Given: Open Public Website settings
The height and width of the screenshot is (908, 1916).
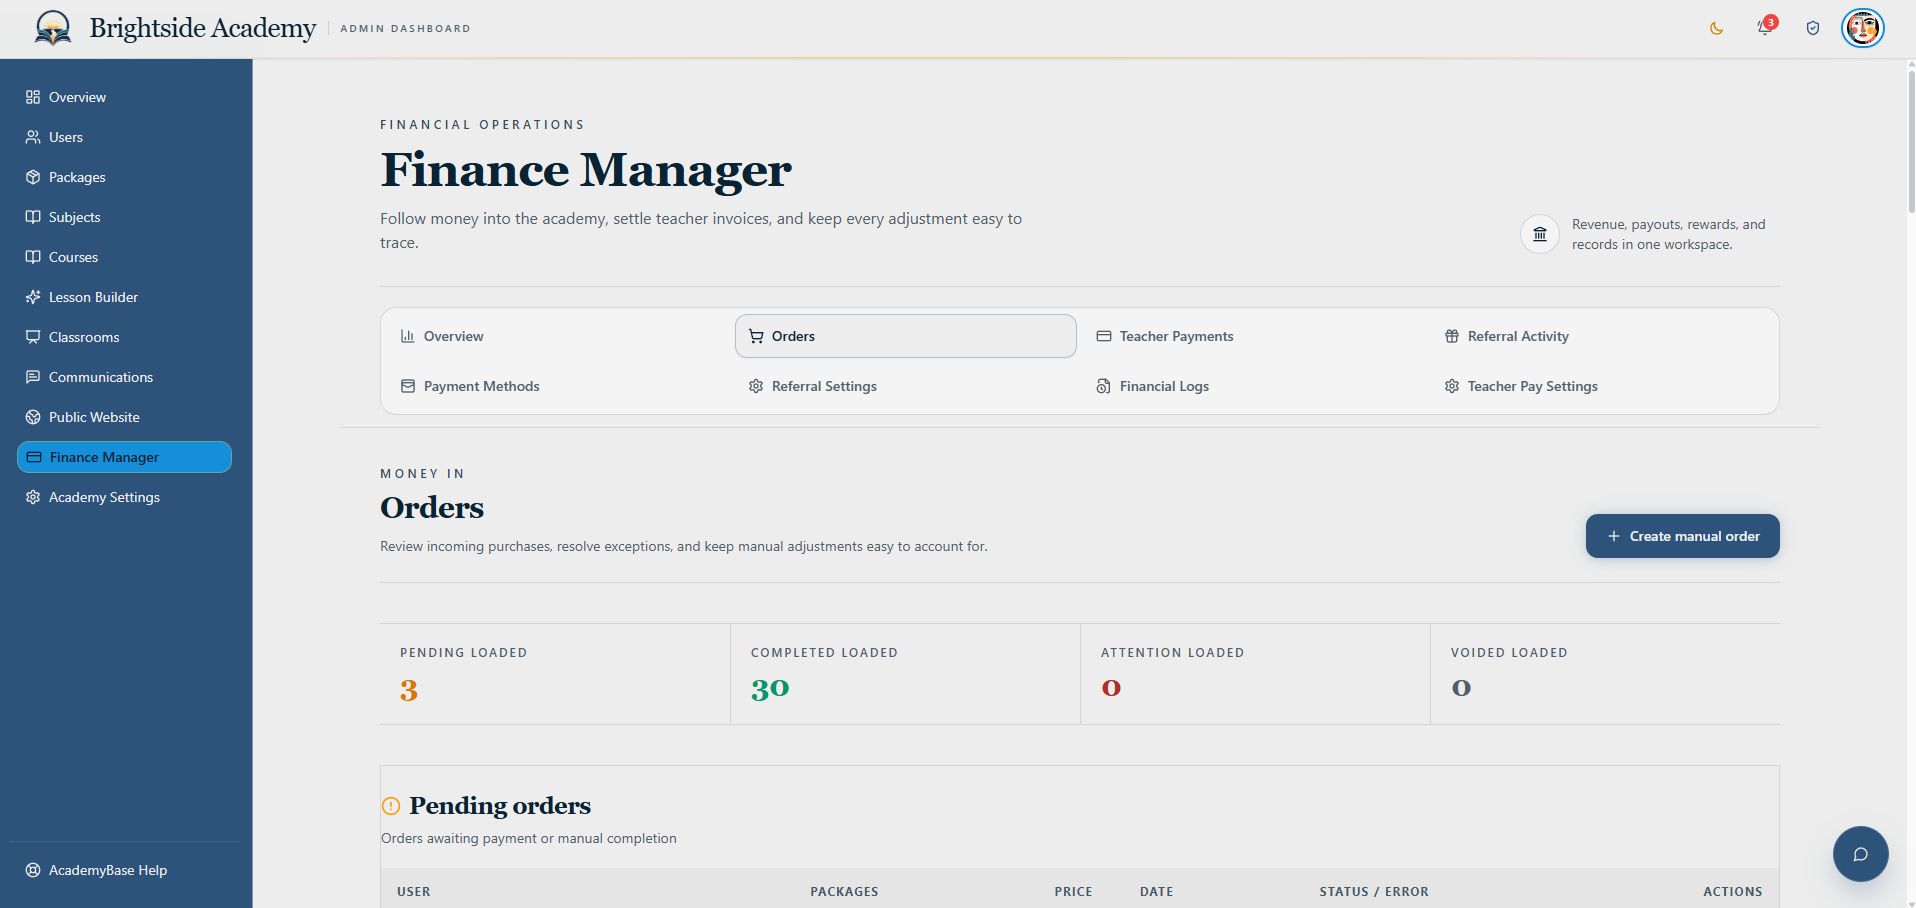Looking at the screenshot, I should tap(124, 417).
